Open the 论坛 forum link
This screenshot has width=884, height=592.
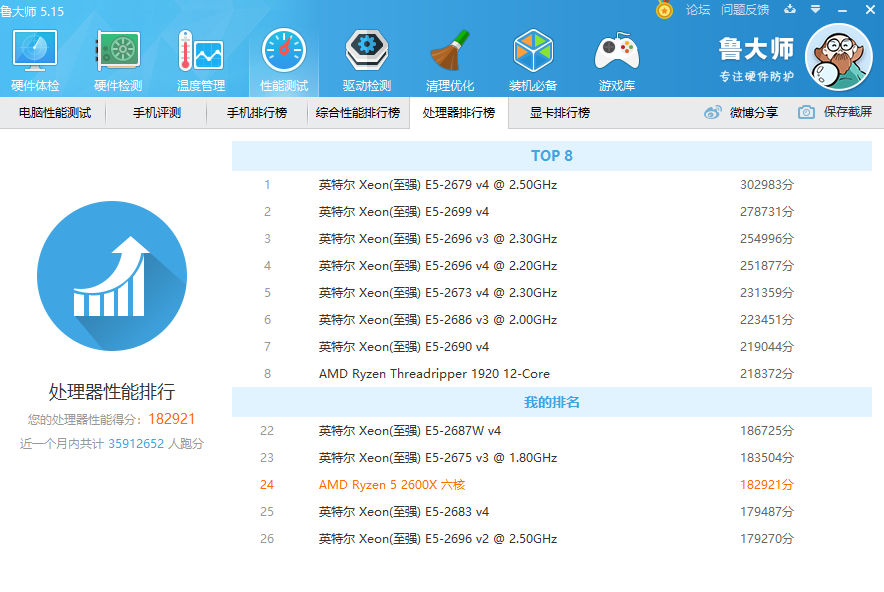point(698,10)
